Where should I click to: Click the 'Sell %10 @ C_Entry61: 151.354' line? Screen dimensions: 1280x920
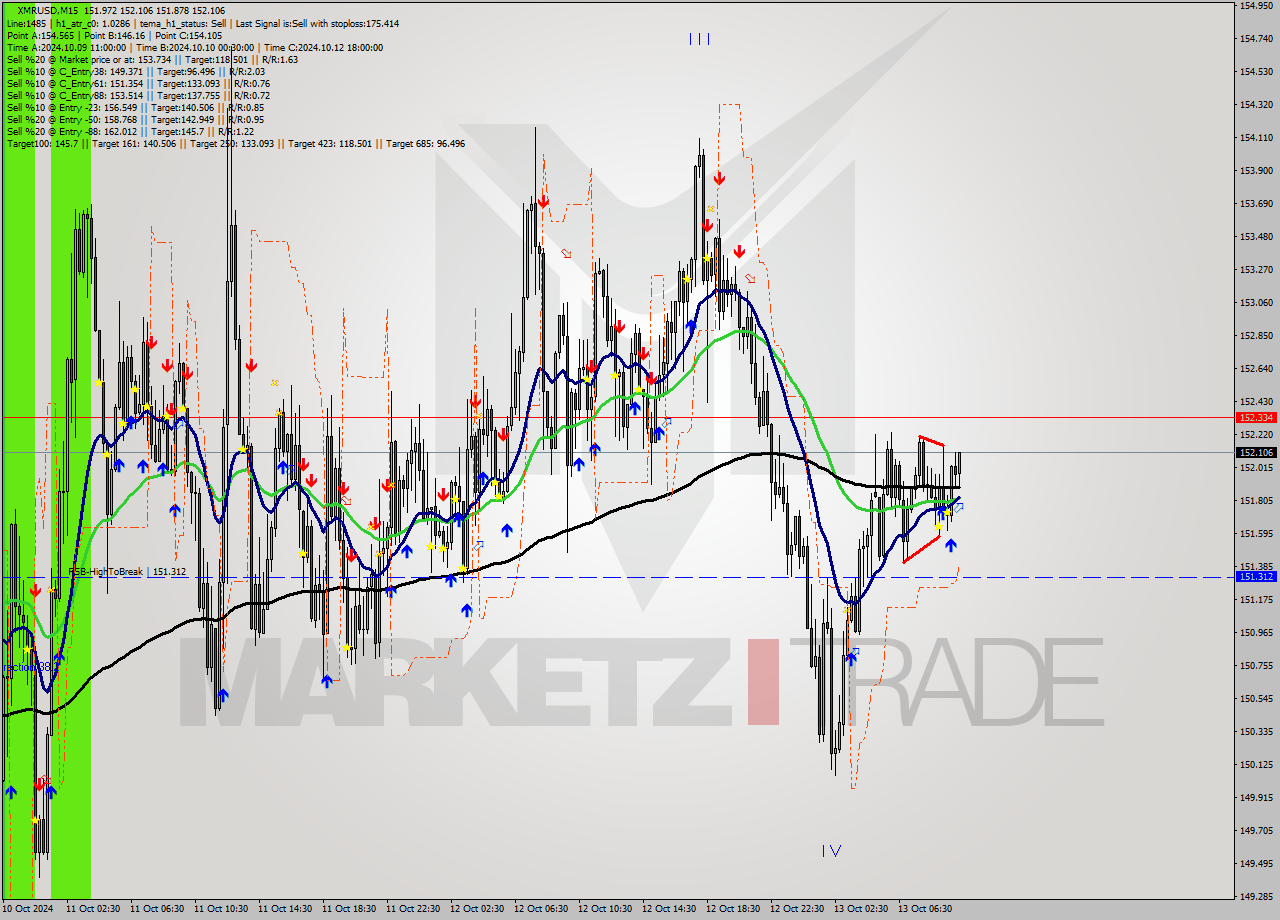(138, 83)
